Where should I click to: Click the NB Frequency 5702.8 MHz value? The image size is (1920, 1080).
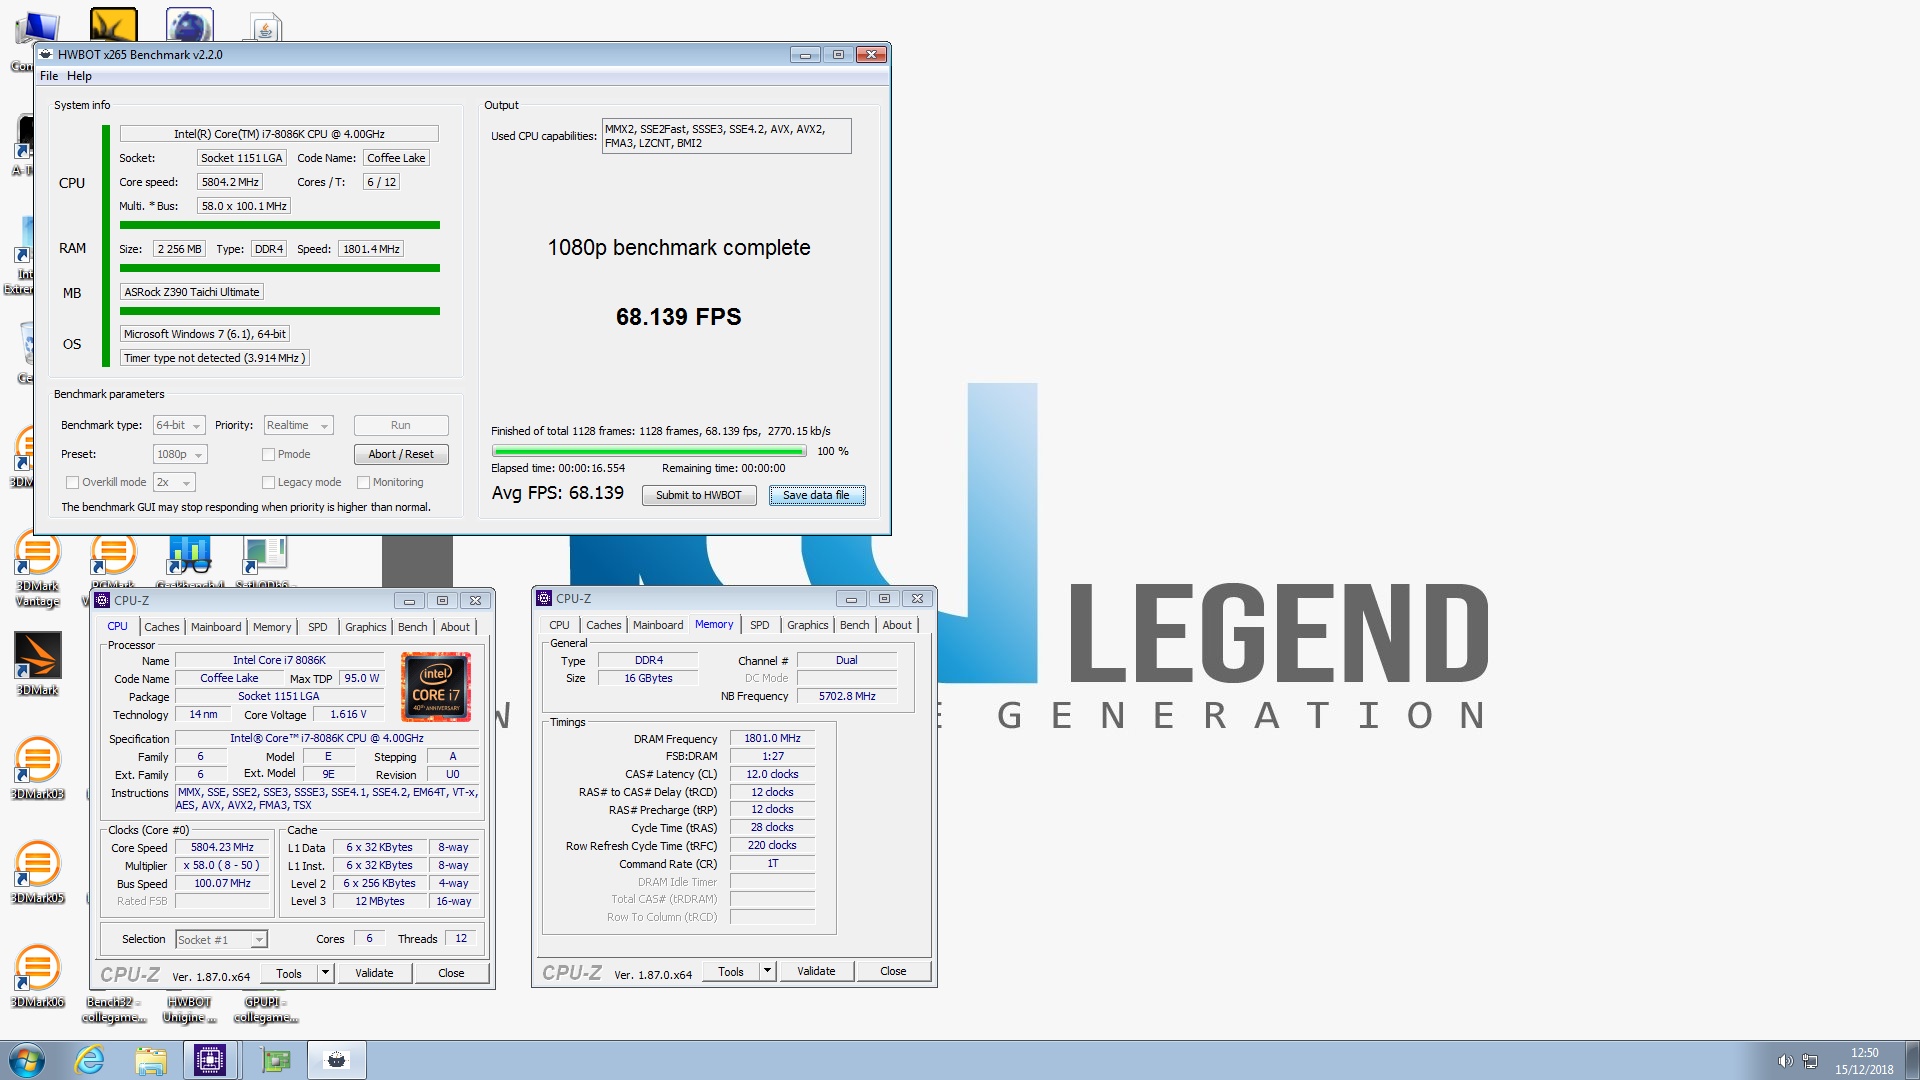846,696
